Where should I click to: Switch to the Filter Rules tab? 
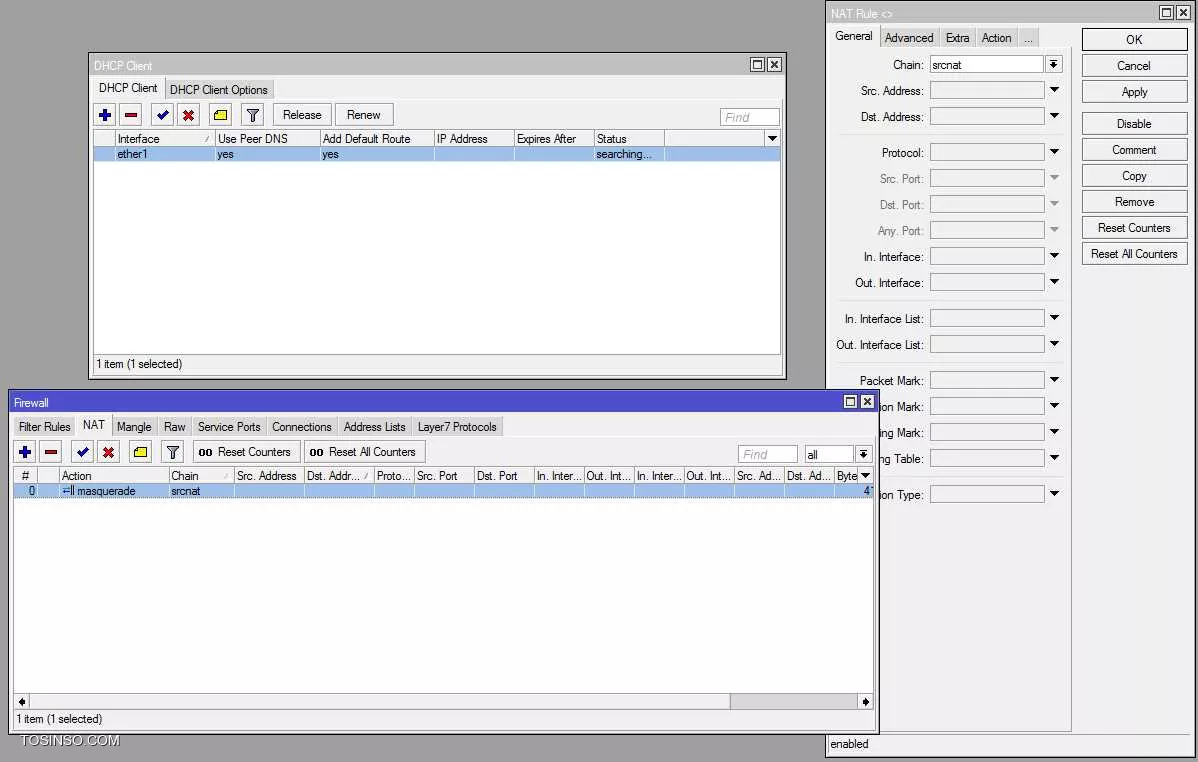click(x=44, y=426)
